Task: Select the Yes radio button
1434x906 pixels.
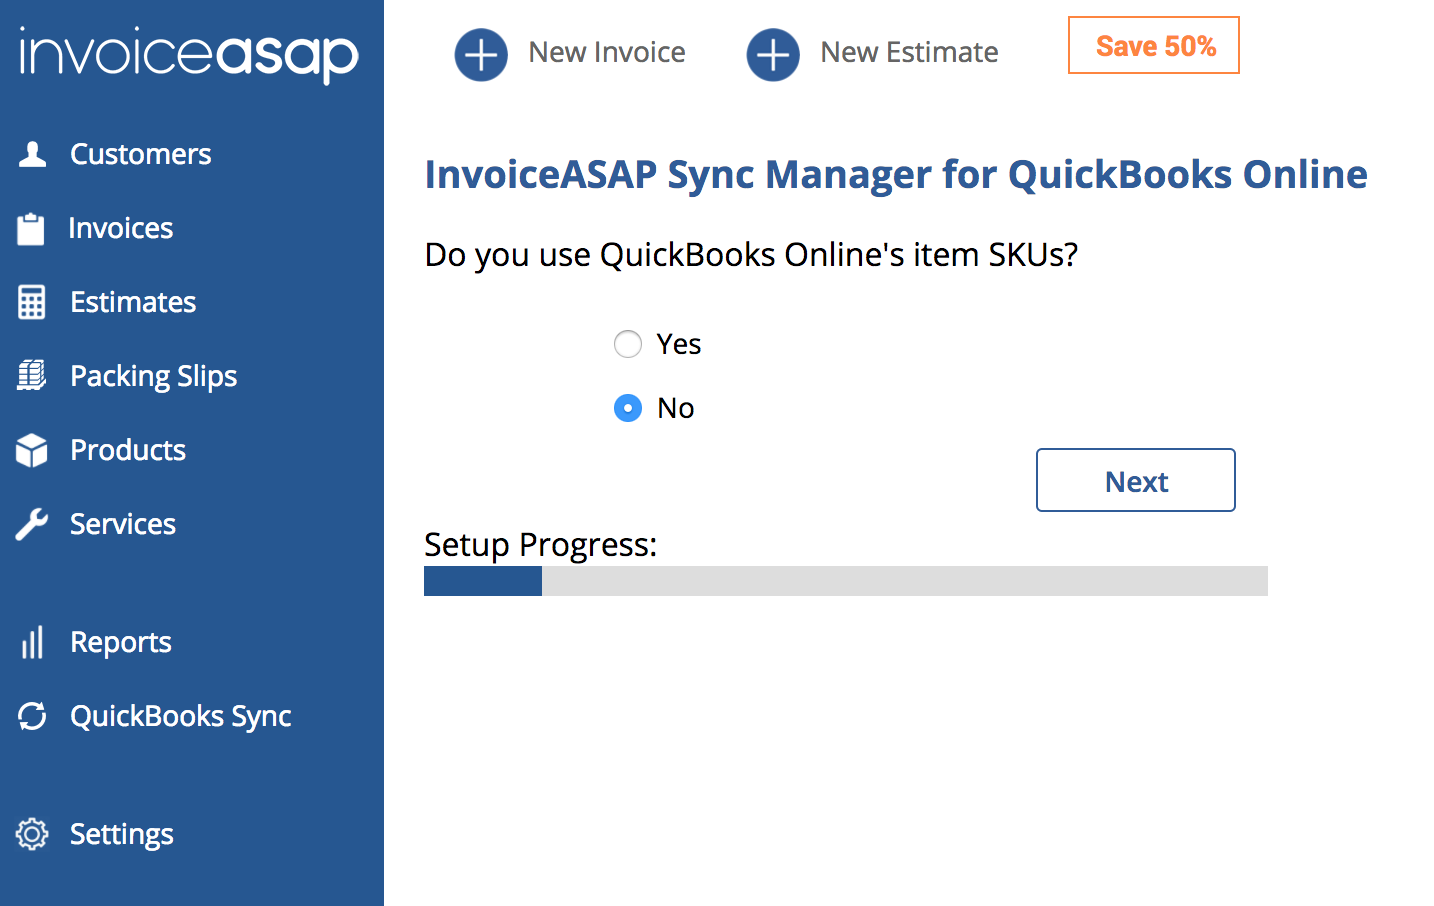Action: pos(628,344)
